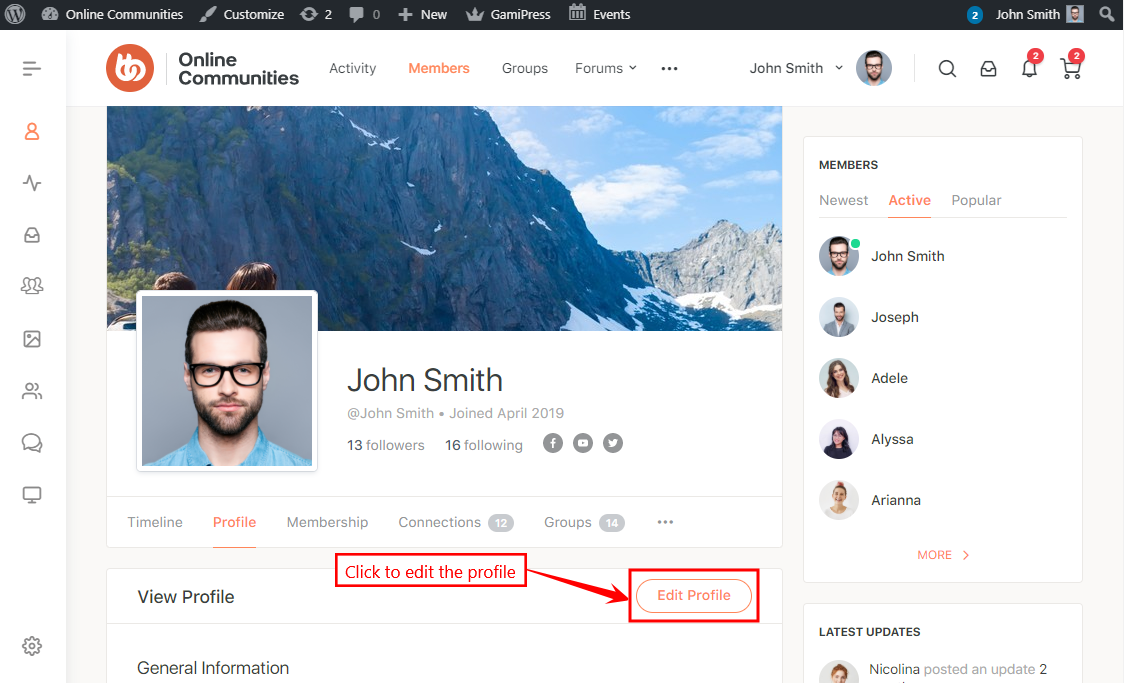Open the Notifications bell showing 2 alerts
1124x683 pixels.
1029,68
